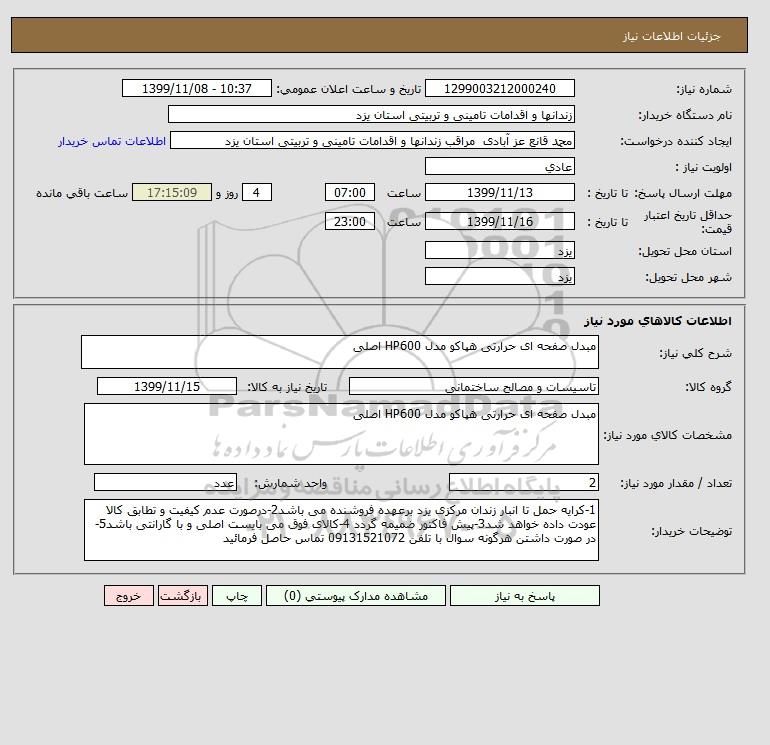770x745 pixels.
Task: Open مشاهده مدارک پیوستی (0) button
Action: [x=356, y=596]
